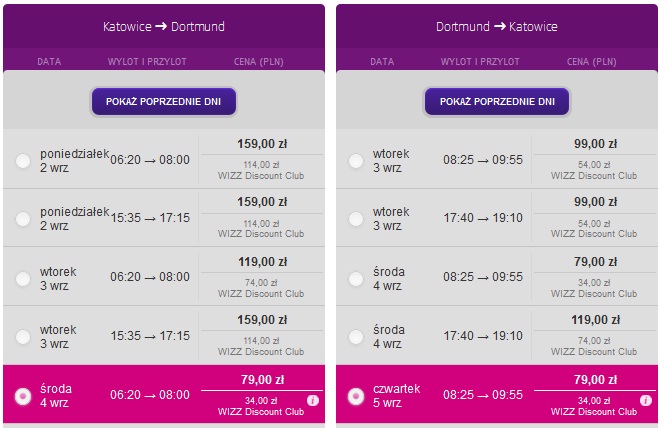
Task: Select outbound poniedziałek 2 wrz 15:35 flight
Action: 23,219
